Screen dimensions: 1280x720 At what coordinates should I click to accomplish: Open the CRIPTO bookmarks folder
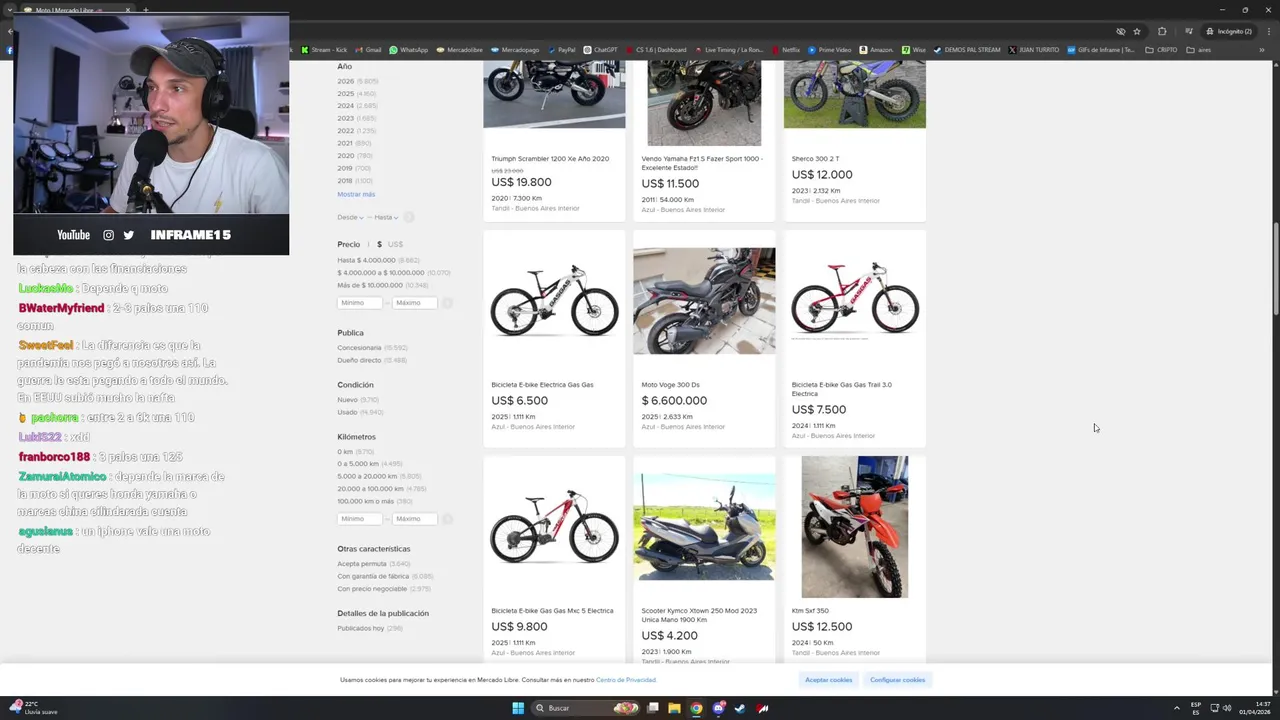[x=1161, y=50]
